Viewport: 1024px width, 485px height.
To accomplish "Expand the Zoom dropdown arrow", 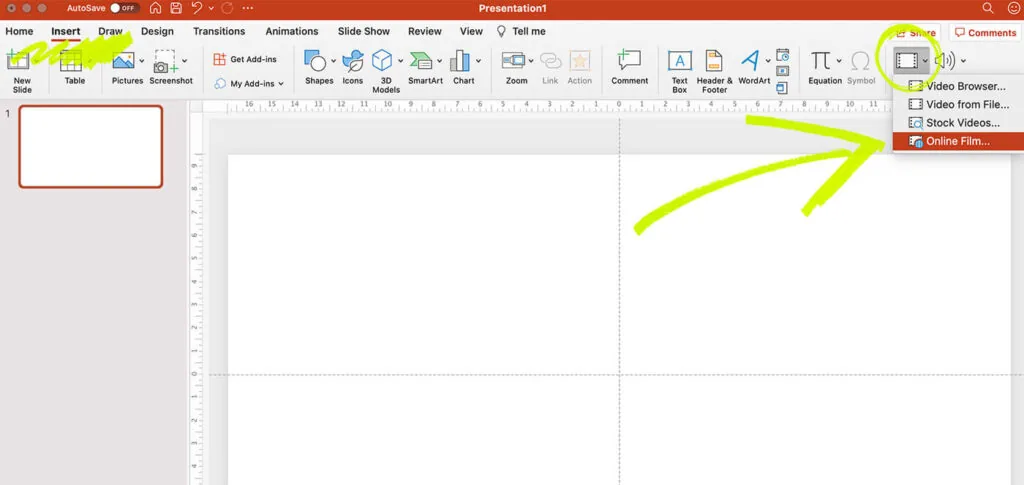I will coord(531,61).
